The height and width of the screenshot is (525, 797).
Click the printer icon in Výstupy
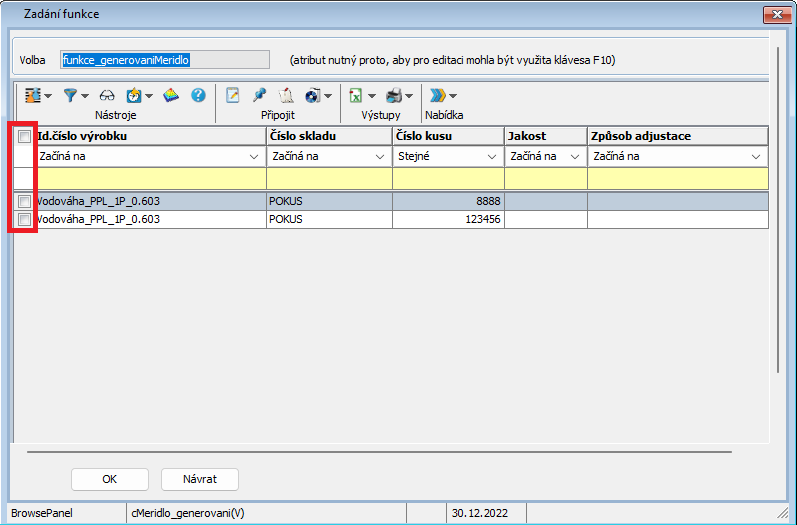click(x=394, y=96)
